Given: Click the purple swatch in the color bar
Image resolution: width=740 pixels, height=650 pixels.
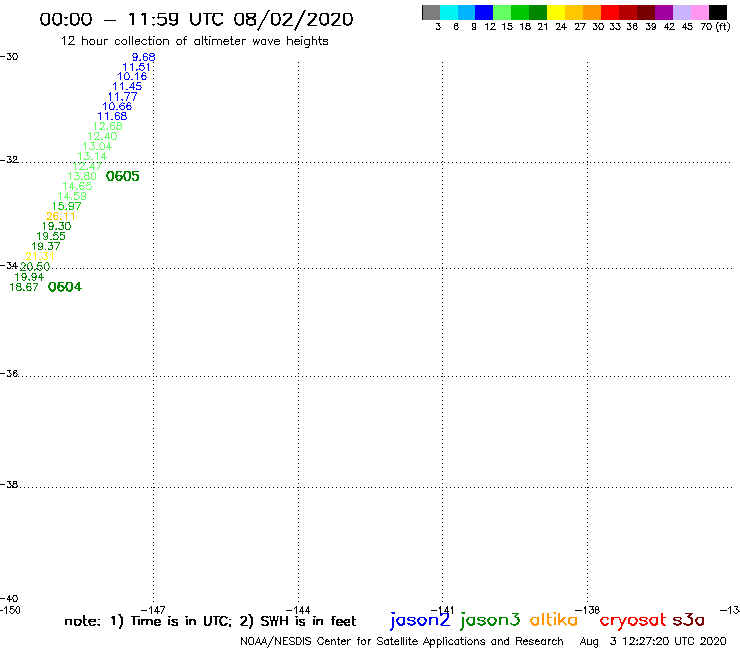Looking at the screenshot, I should coord(664,12).
